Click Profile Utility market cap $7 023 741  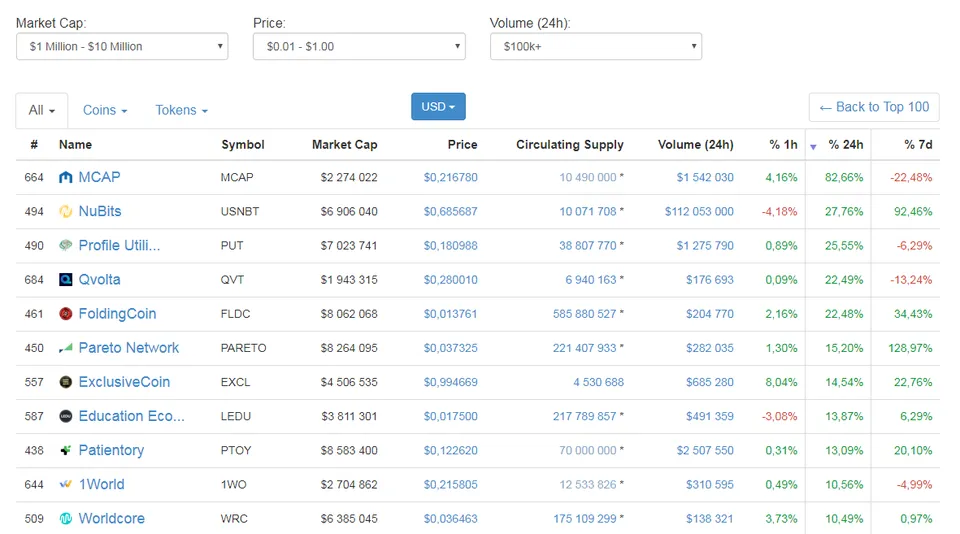[x=349, y=246]
